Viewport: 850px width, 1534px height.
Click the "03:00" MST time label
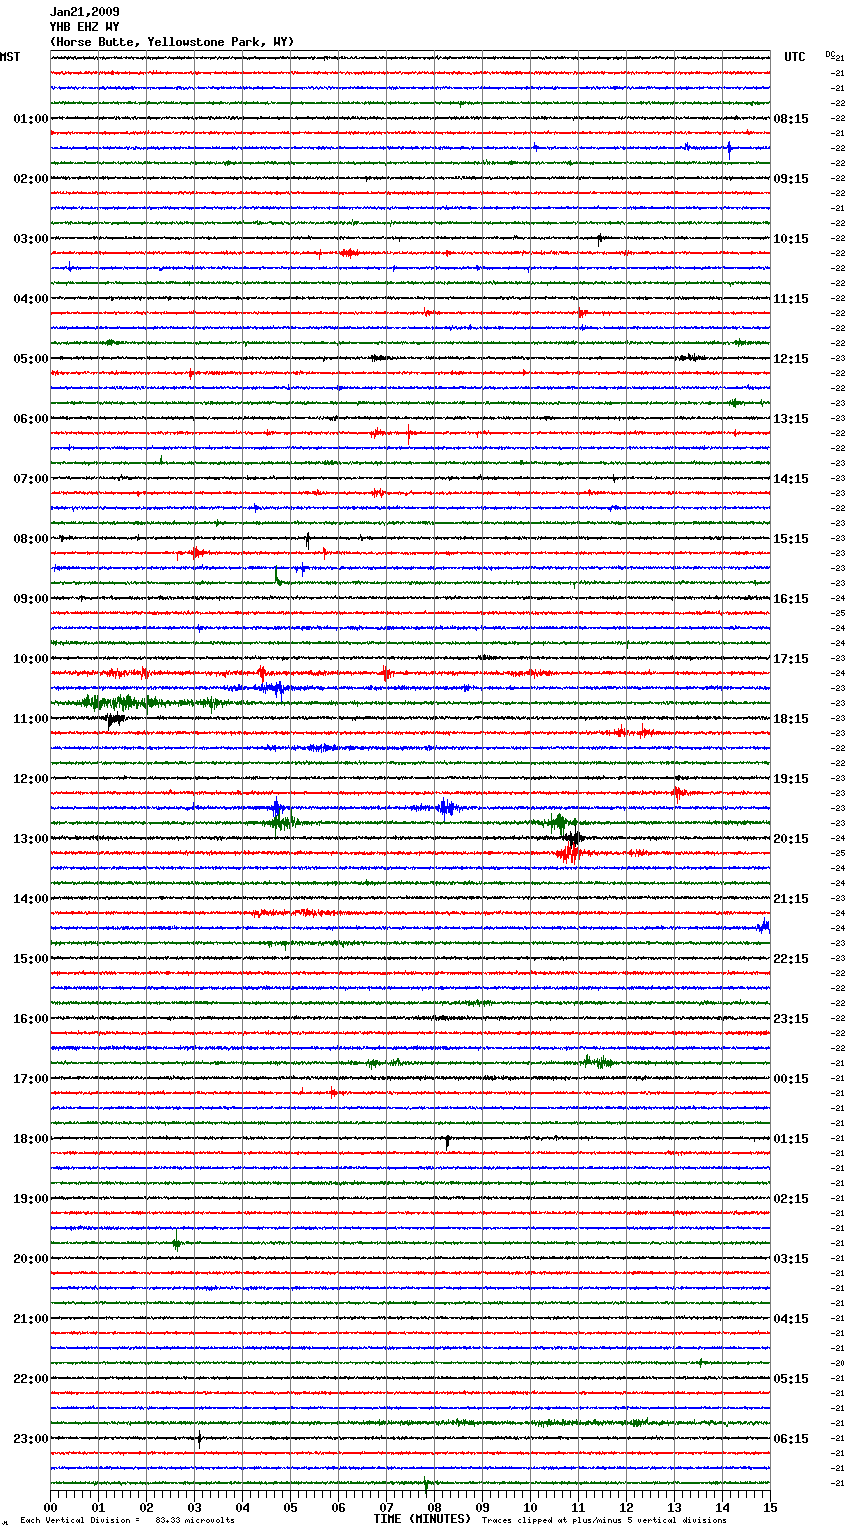click(31, 239)
